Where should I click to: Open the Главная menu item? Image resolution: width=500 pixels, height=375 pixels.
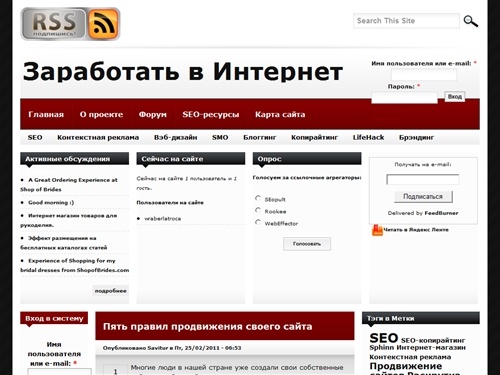pos(46,114)
